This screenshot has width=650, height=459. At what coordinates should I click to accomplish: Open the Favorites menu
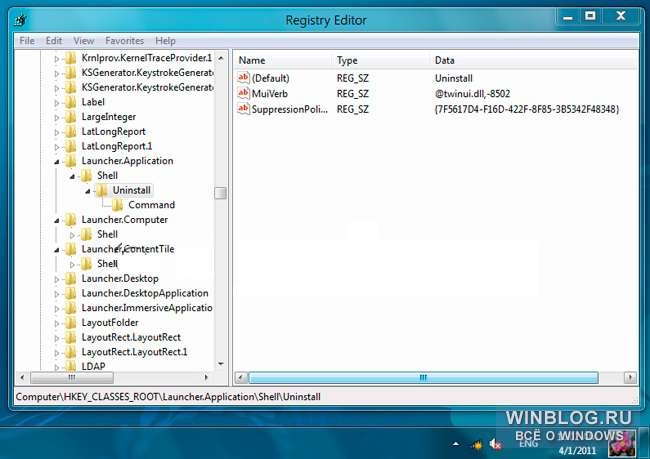[x=124, y=41]
